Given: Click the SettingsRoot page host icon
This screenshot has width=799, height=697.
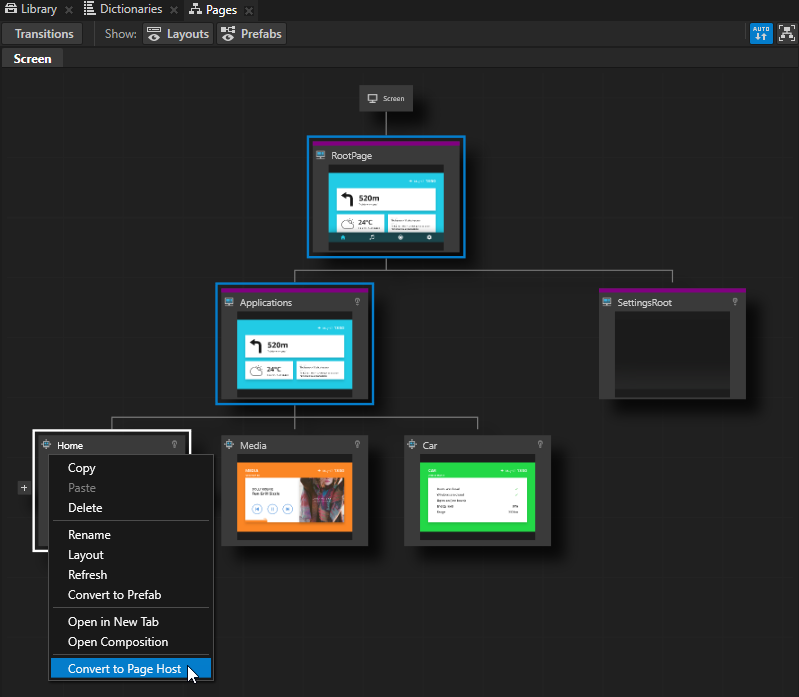Looking at the screenshot, I should click(x=607, y=302).
